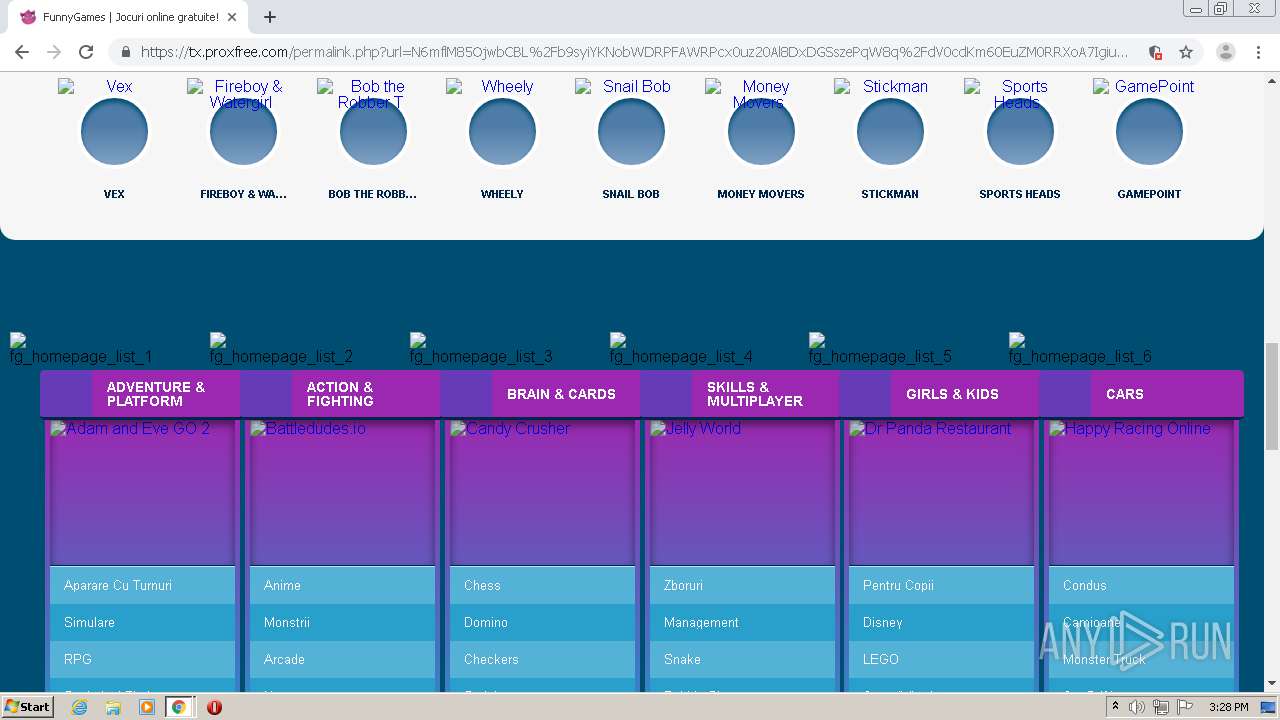This screenshot has height=720, width=1280.
Task: View site info via the padlock icon
Action: click(125, 52)
